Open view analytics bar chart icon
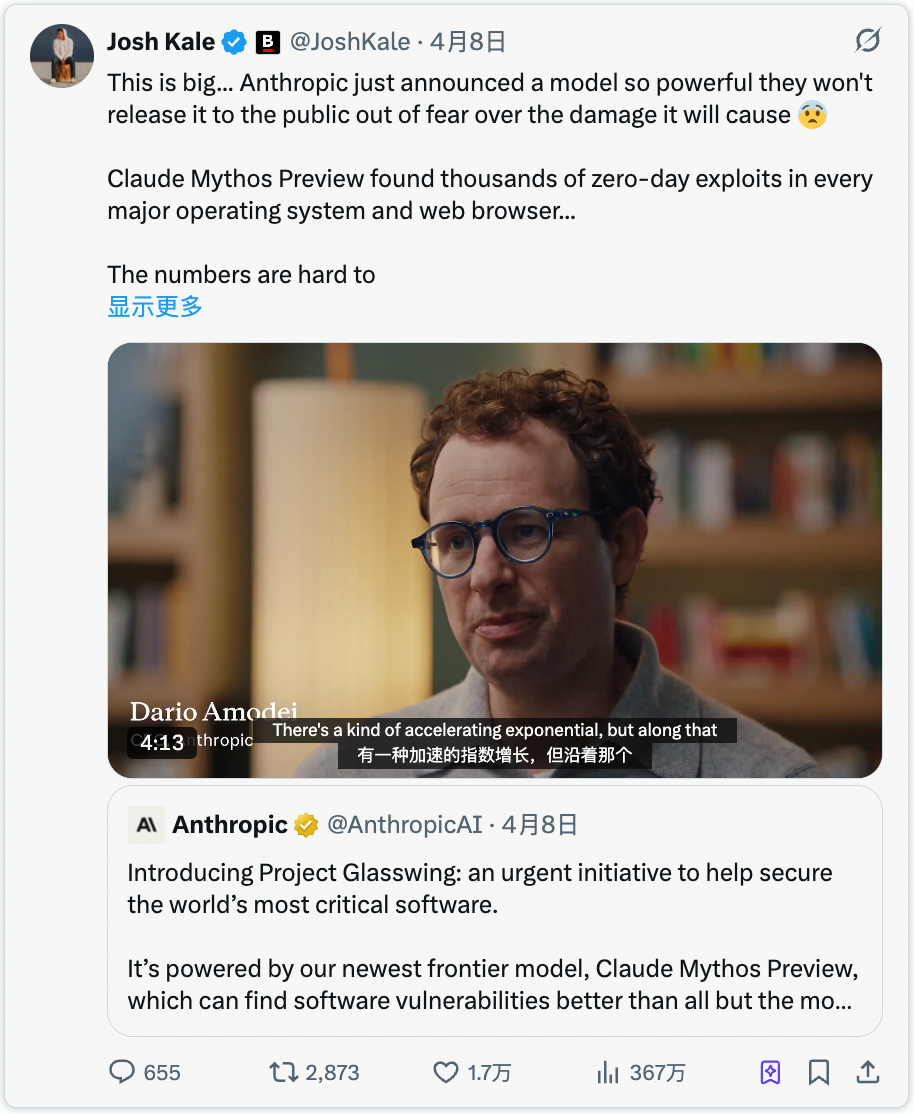 pos(608,1073)
